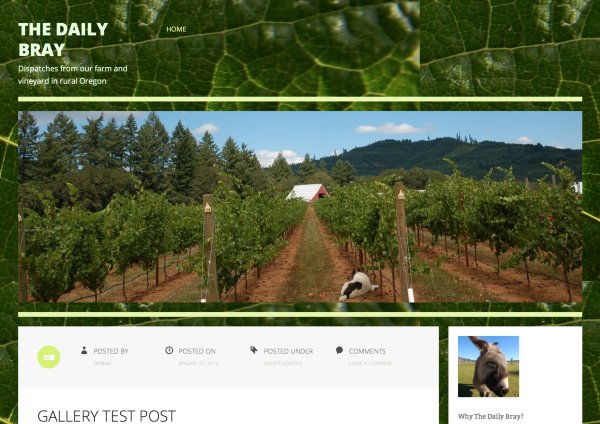Click the Why The Daily Bray? heading
This screenshot has height=424, width=600.
(x=491, y=416)
